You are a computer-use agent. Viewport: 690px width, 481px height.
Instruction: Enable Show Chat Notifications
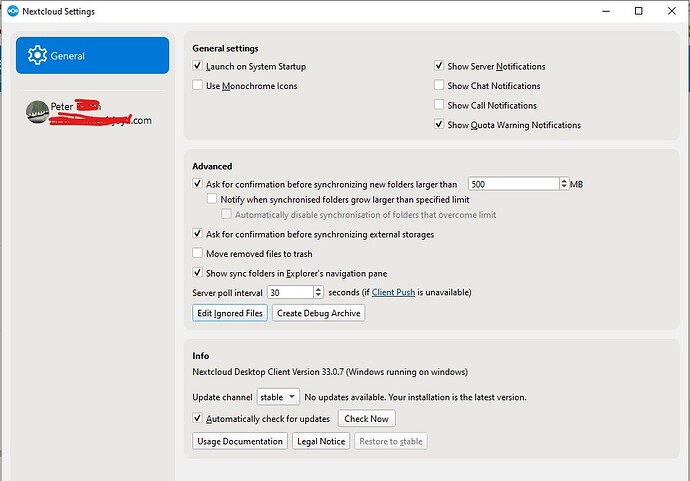point(439,85)
